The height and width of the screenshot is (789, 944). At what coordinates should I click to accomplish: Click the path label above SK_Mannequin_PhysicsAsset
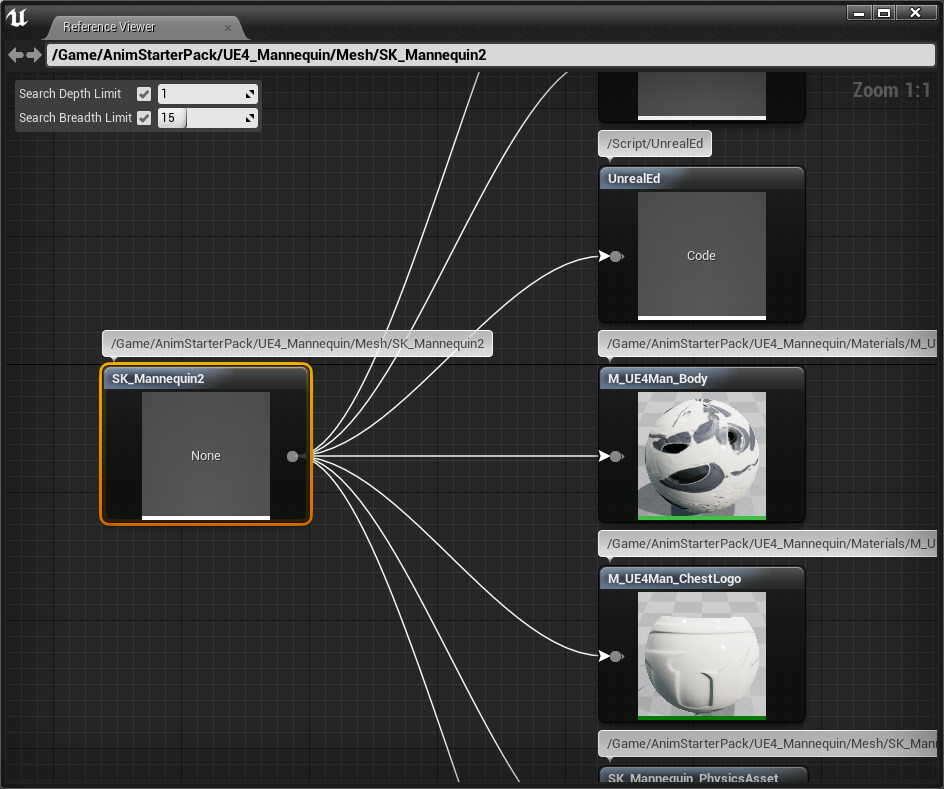pos(768,743)
